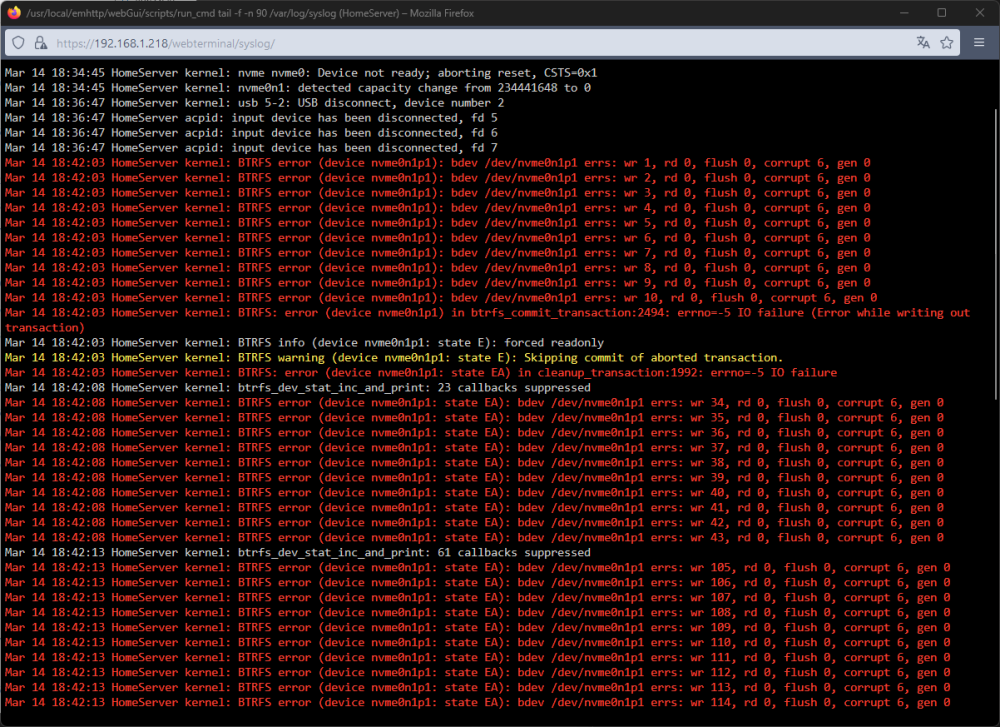Click the 'cleanup_transaction:1992' error line
This screenshot has width=1000, height=727.
[x=421, y=372]
